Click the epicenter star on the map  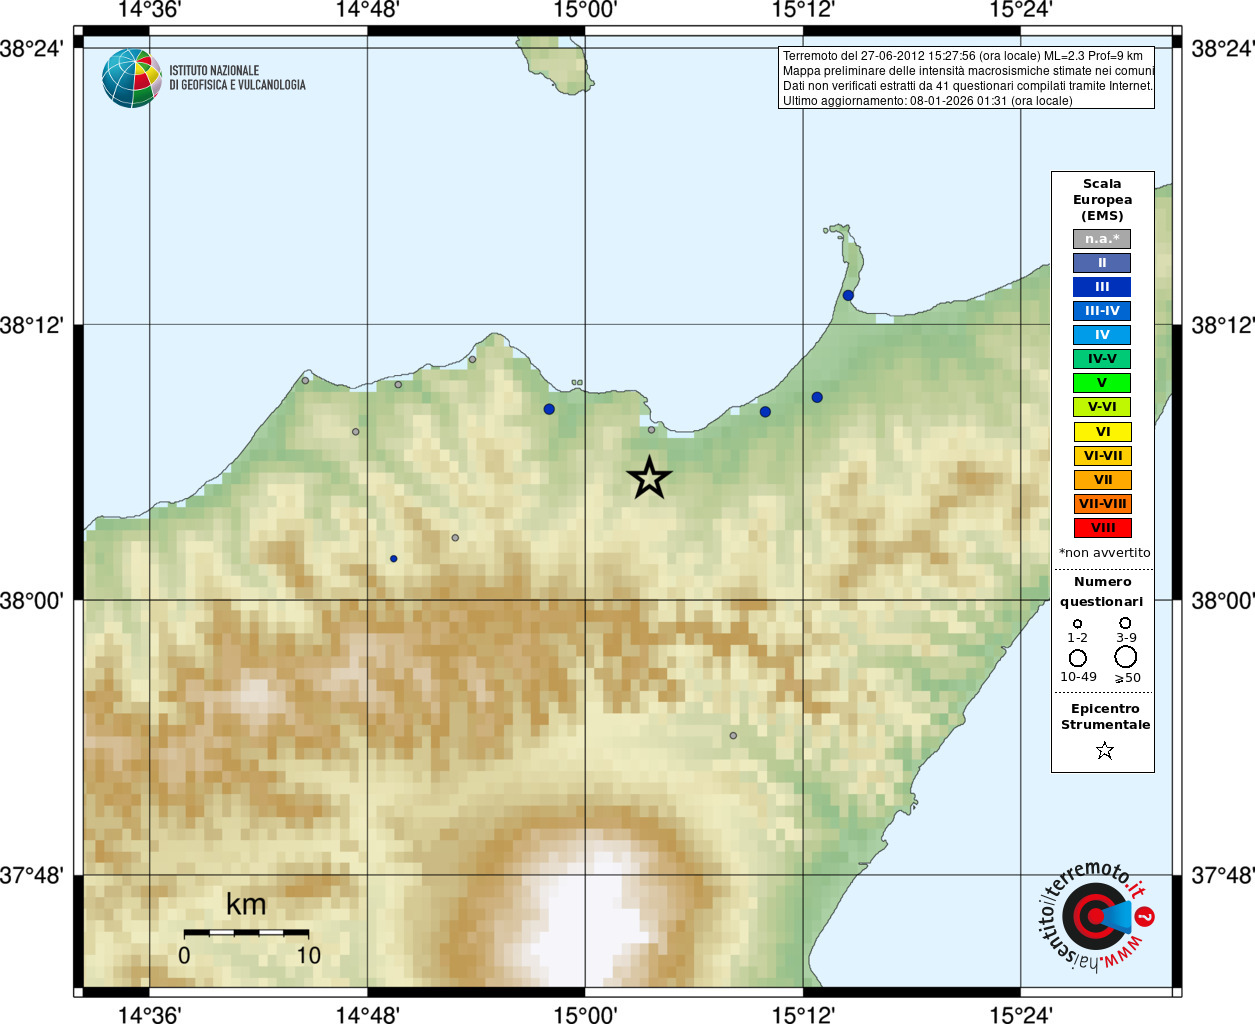649,478
